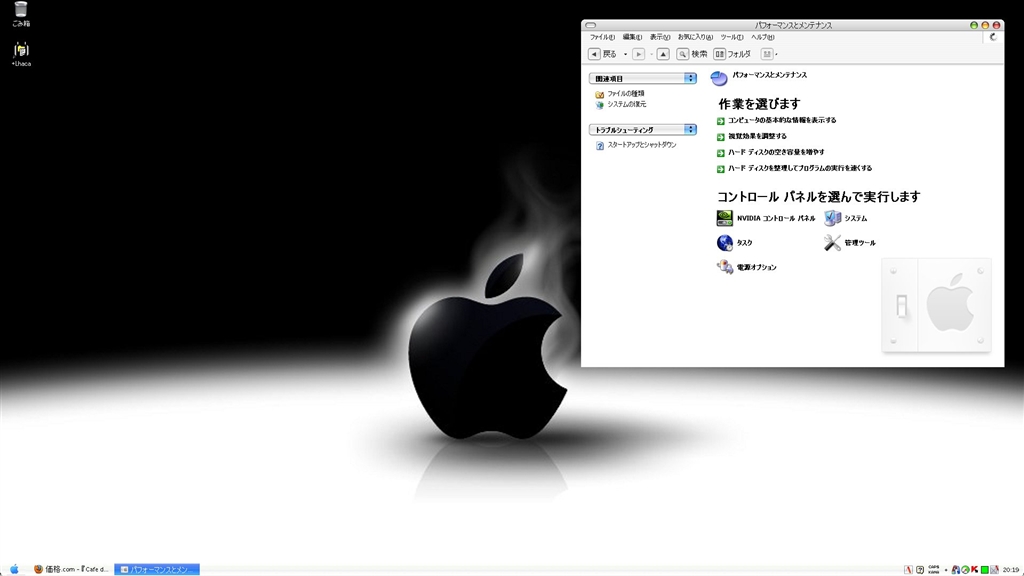
Task: Click the first tray icon right of the IME dot
Action: pos(956,570)
